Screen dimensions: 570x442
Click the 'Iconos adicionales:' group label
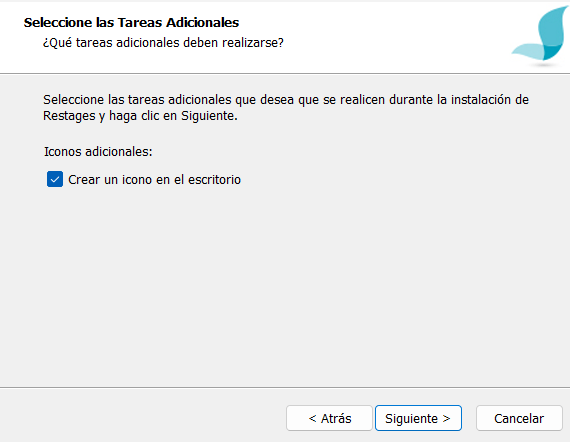click(98, 152)
